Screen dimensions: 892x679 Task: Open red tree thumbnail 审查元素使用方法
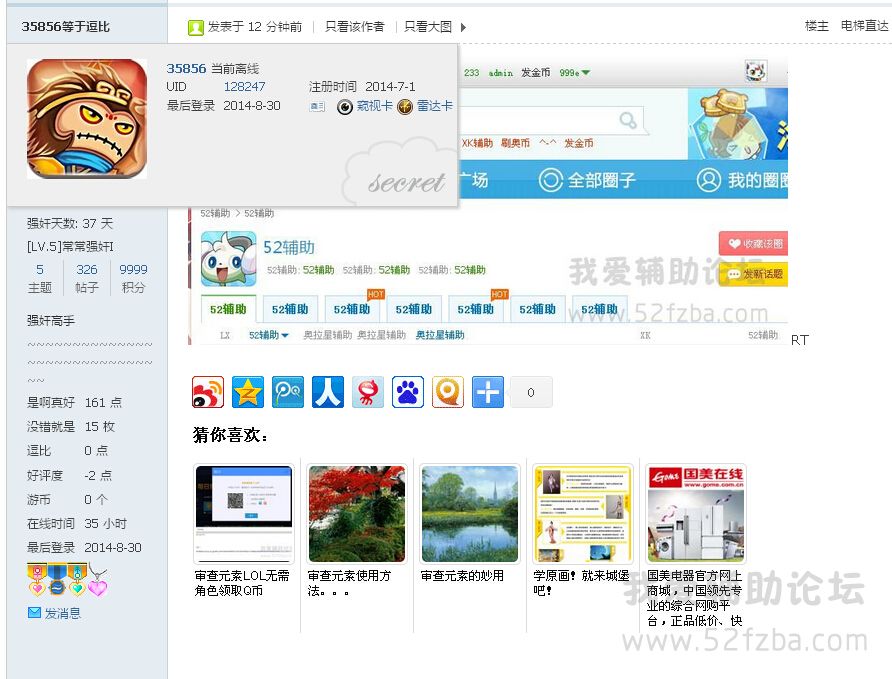click(357, 513)
